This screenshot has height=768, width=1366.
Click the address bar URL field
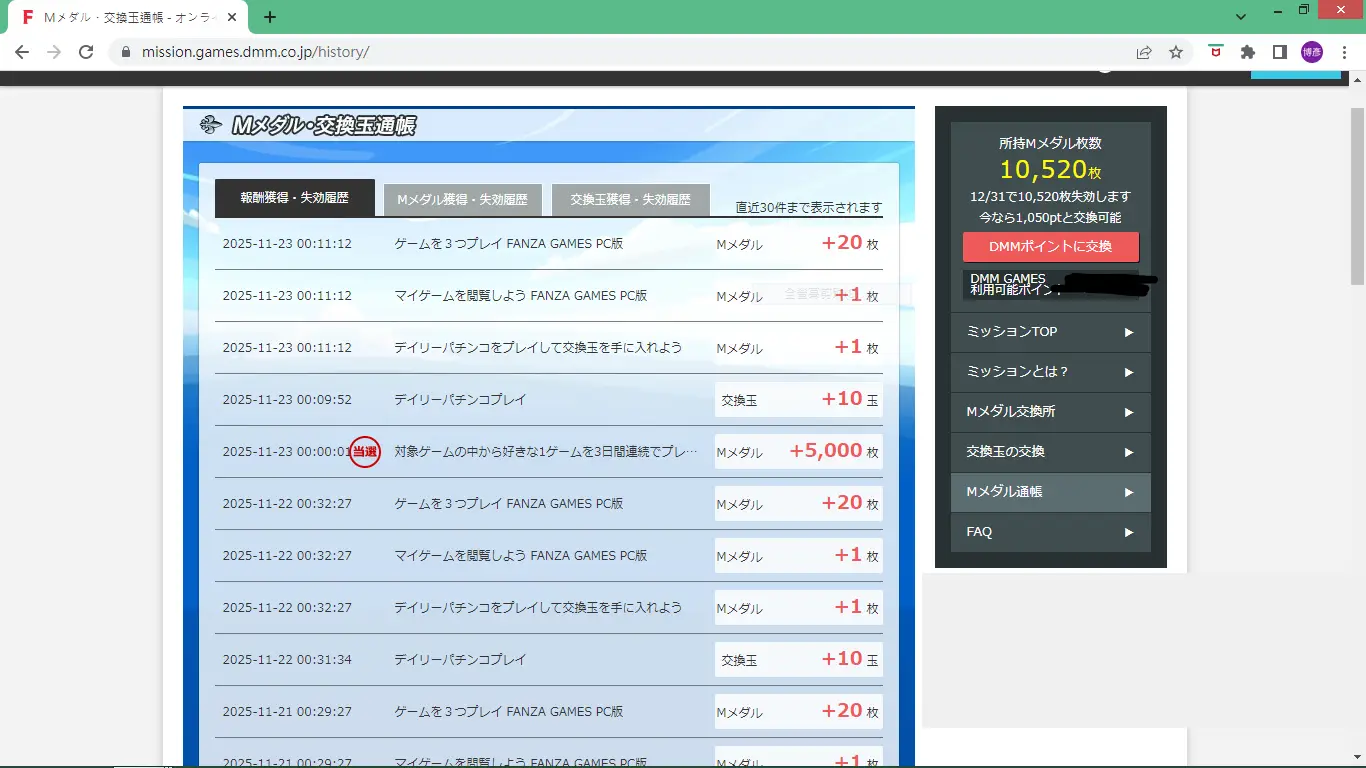(600, 52)
